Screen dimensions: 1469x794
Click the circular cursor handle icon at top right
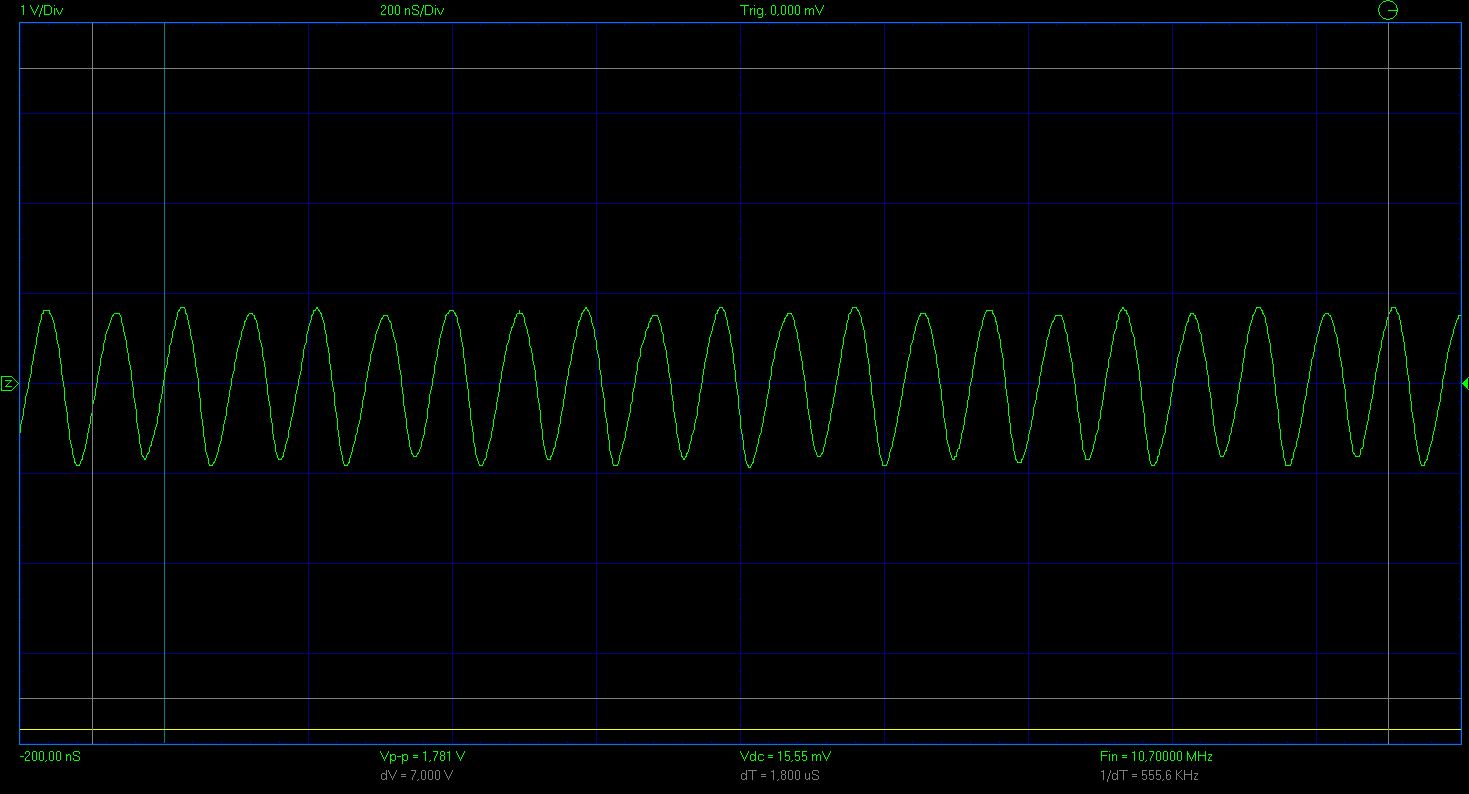point(1388,11)
